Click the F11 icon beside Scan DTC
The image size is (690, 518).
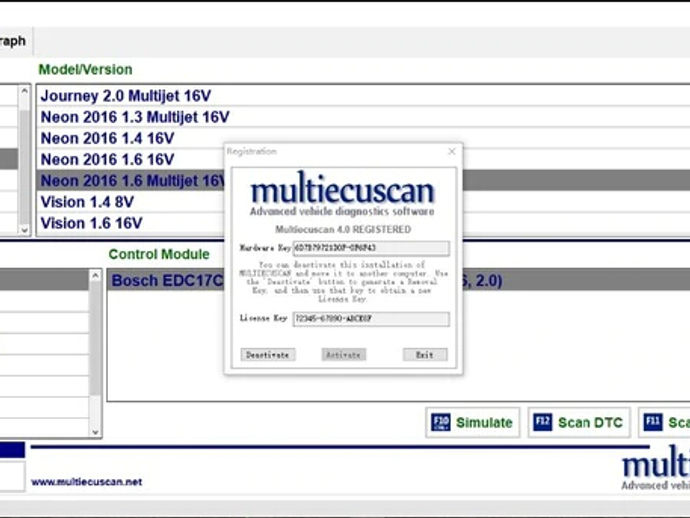653,422
